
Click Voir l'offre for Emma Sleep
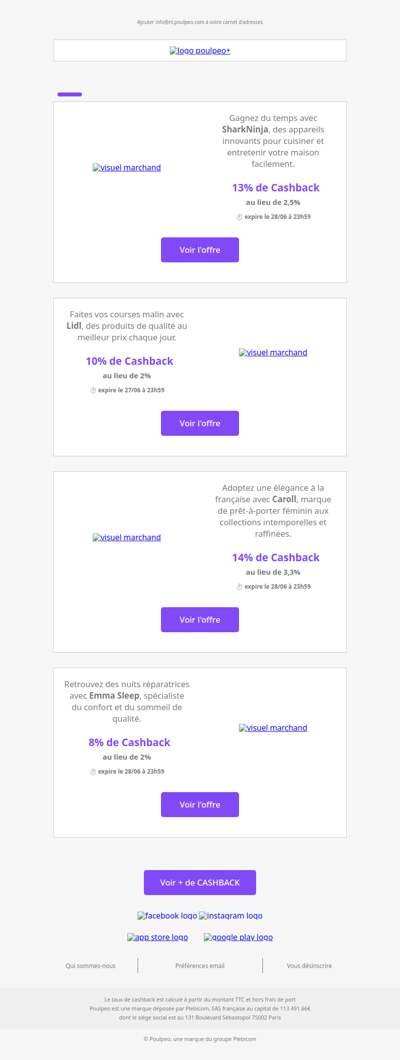point(200,804)
